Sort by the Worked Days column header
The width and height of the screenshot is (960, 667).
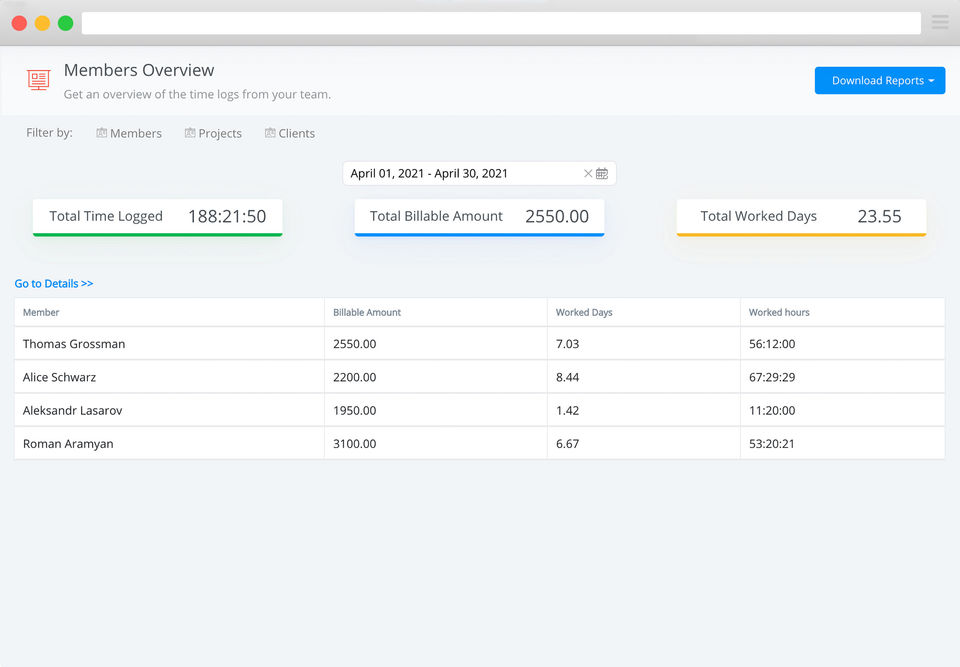[584, 312]
